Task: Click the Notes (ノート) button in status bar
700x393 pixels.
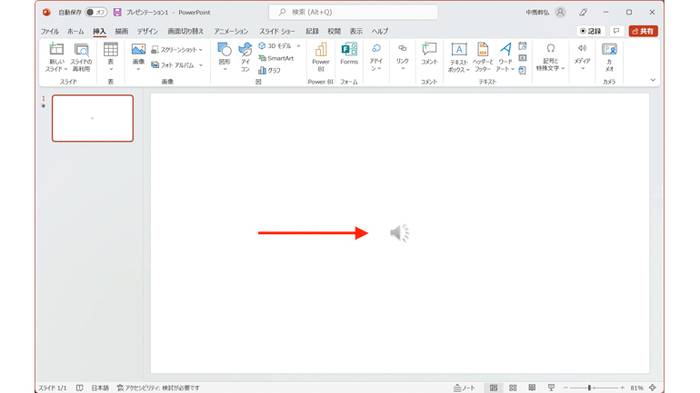Action: click(464, 388)
